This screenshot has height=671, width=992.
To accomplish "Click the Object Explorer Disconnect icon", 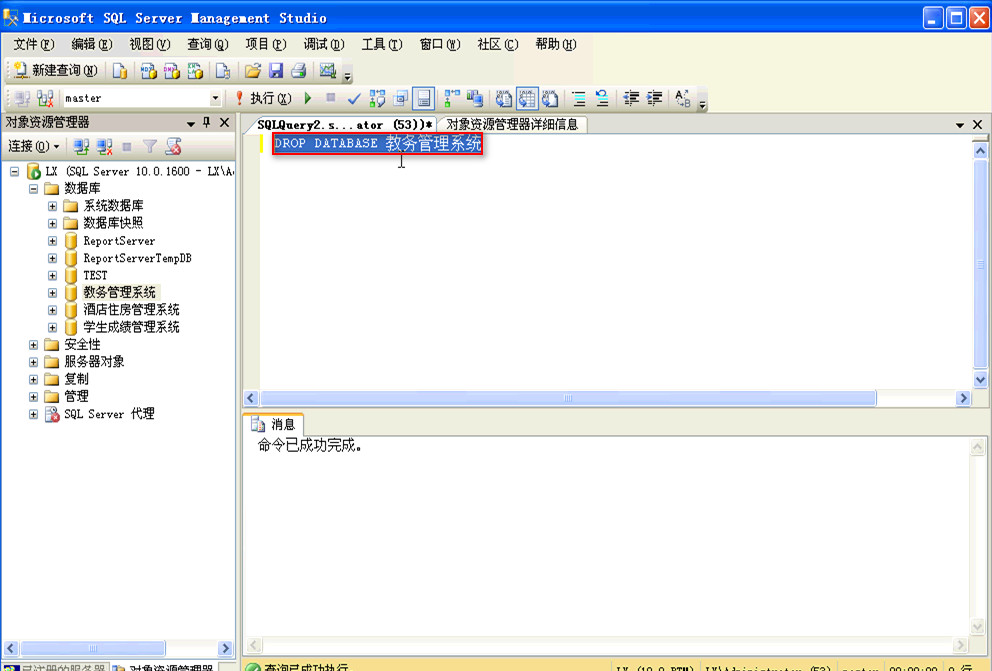I will [x=104, y=147].
